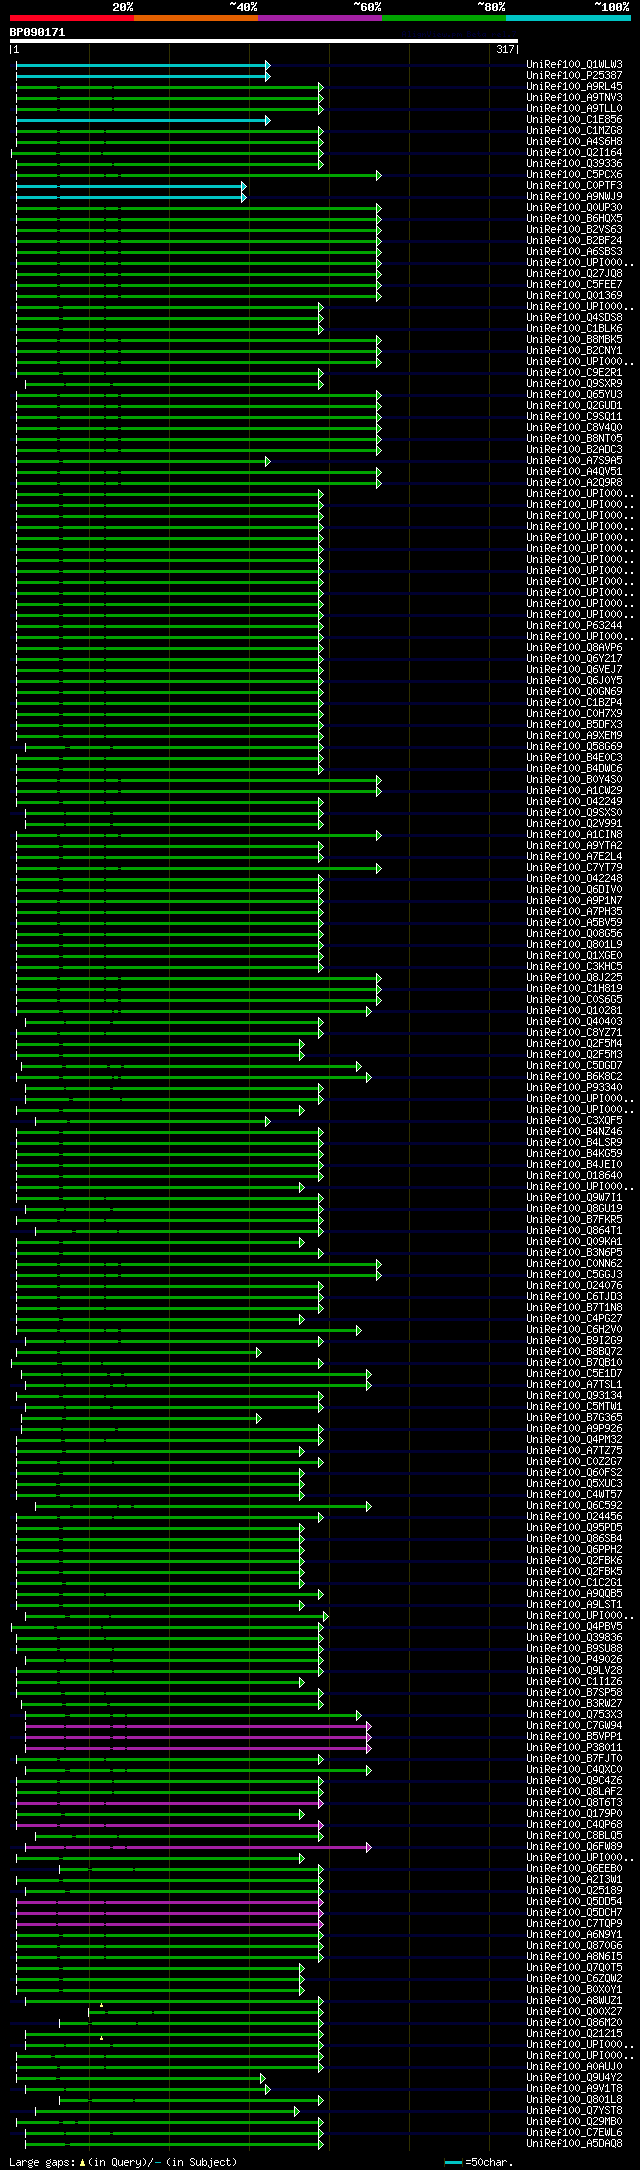640x2170 pixels.
Task: Click the purple ~60% identity legend bar
Action: [319, 18]
